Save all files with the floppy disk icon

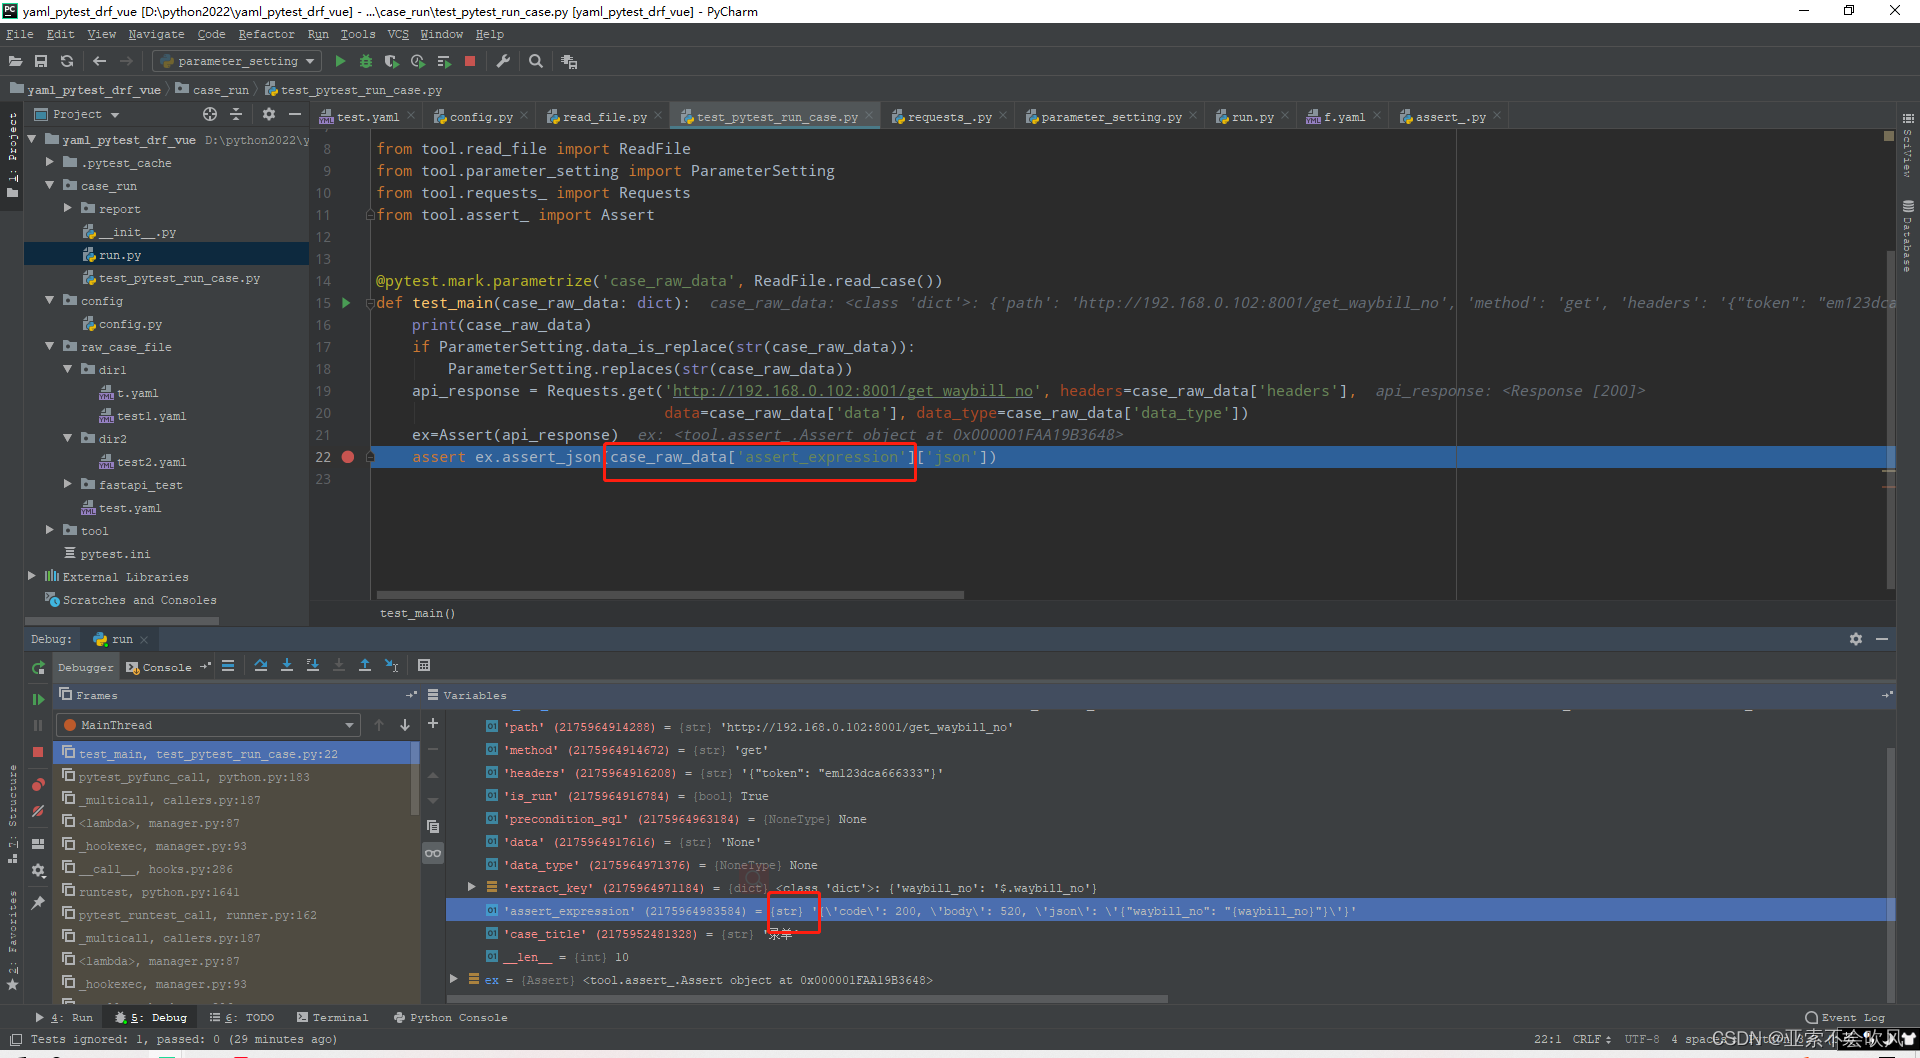(x=41, y=61)
